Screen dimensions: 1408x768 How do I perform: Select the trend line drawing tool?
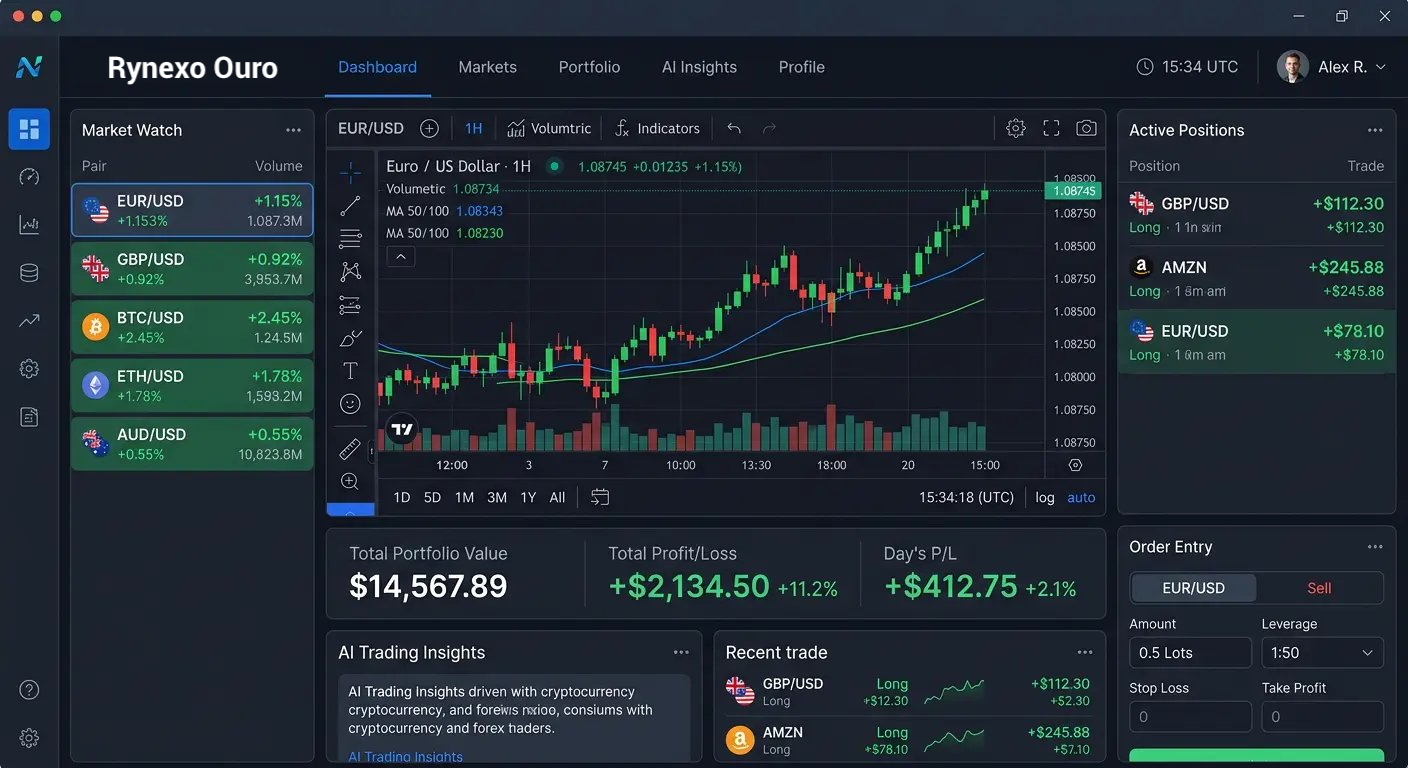pyautogui.click(x=350, y=206)
